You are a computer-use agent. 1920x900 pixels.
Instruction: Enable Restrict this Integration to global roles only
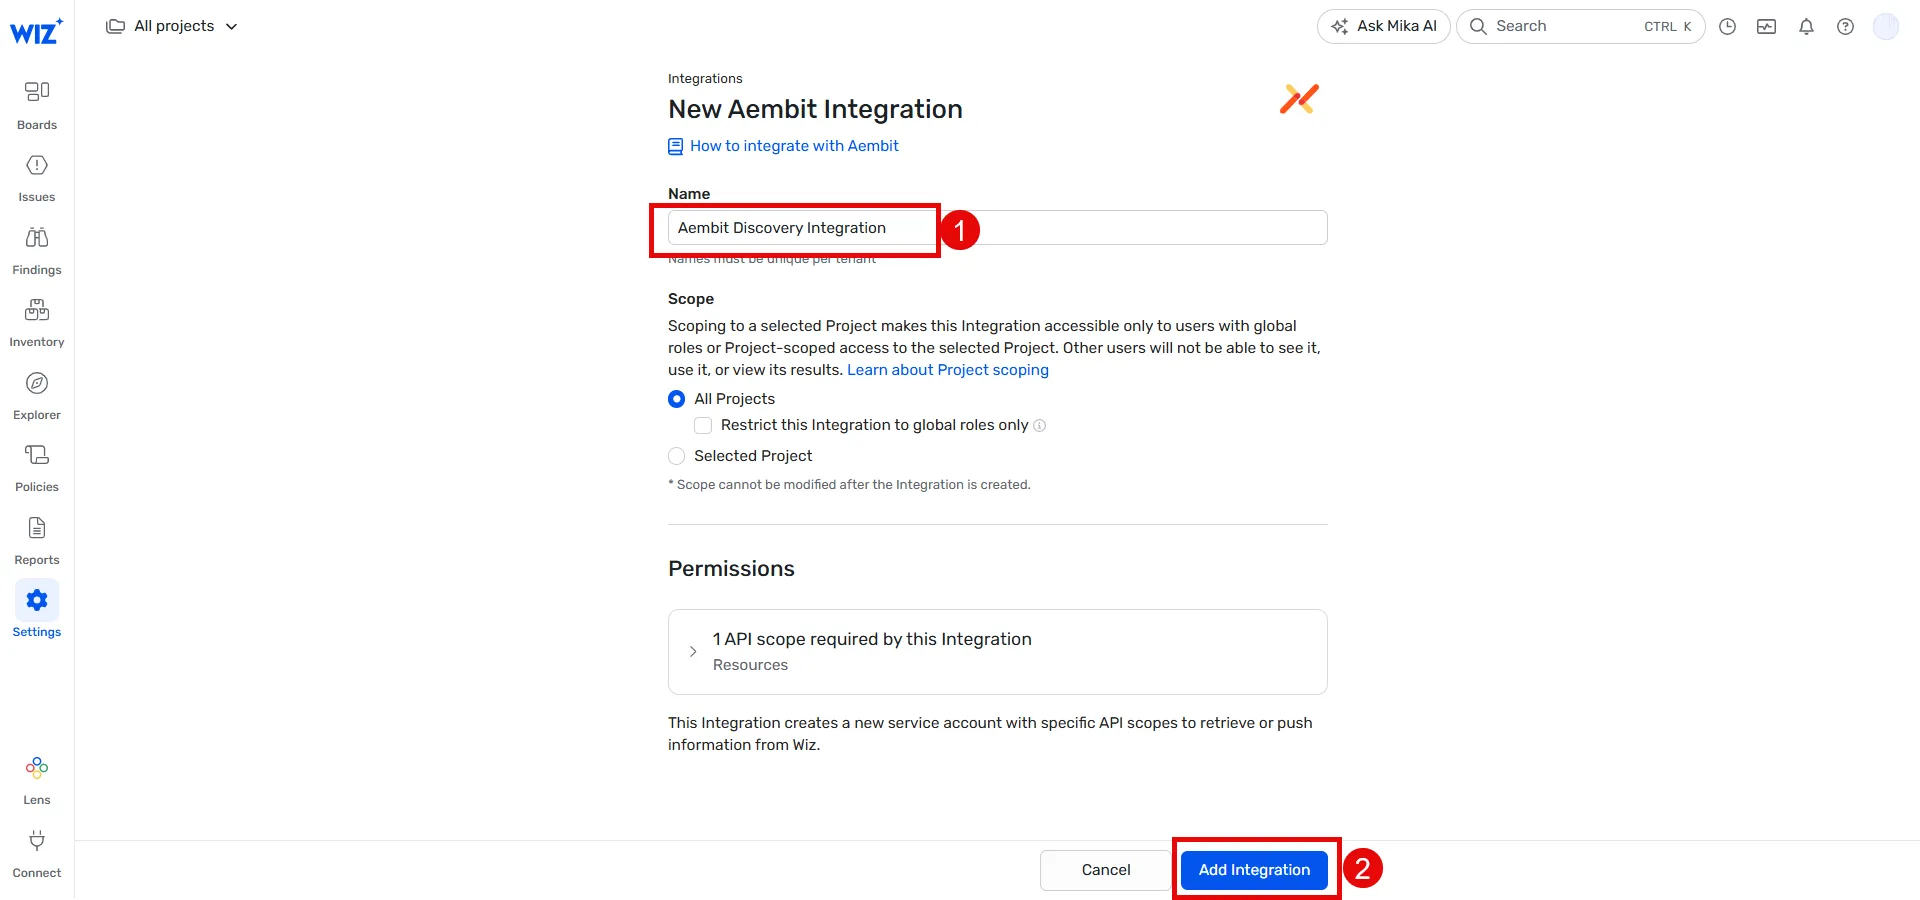[x=703, y=425]
